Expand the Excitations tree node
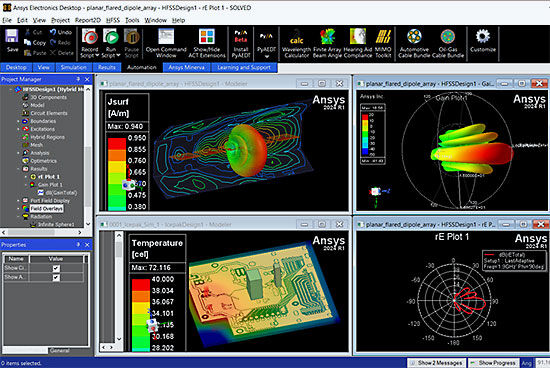The height and width of the screenshot is (368, 550). coord(18,129)
